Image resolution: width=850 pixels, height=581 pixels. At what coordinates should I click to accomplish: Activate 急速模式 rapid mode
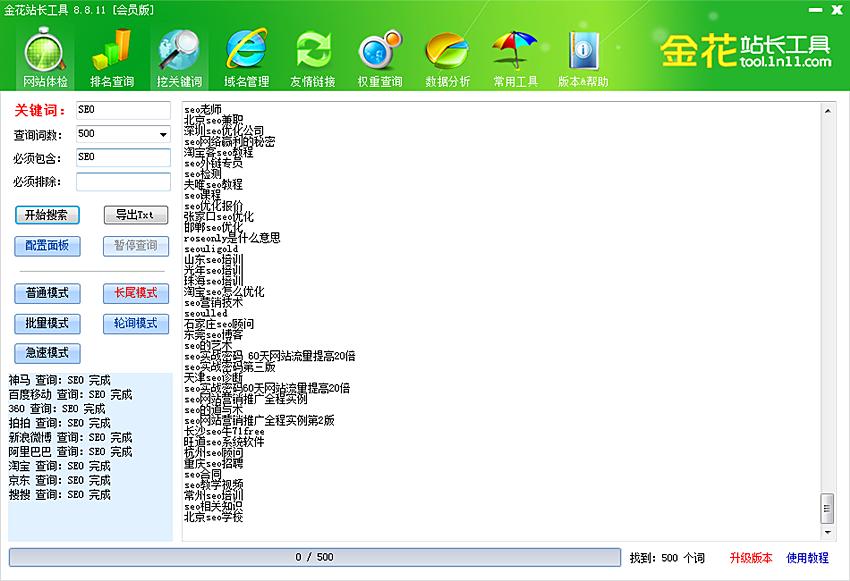(x=44, y=353)
